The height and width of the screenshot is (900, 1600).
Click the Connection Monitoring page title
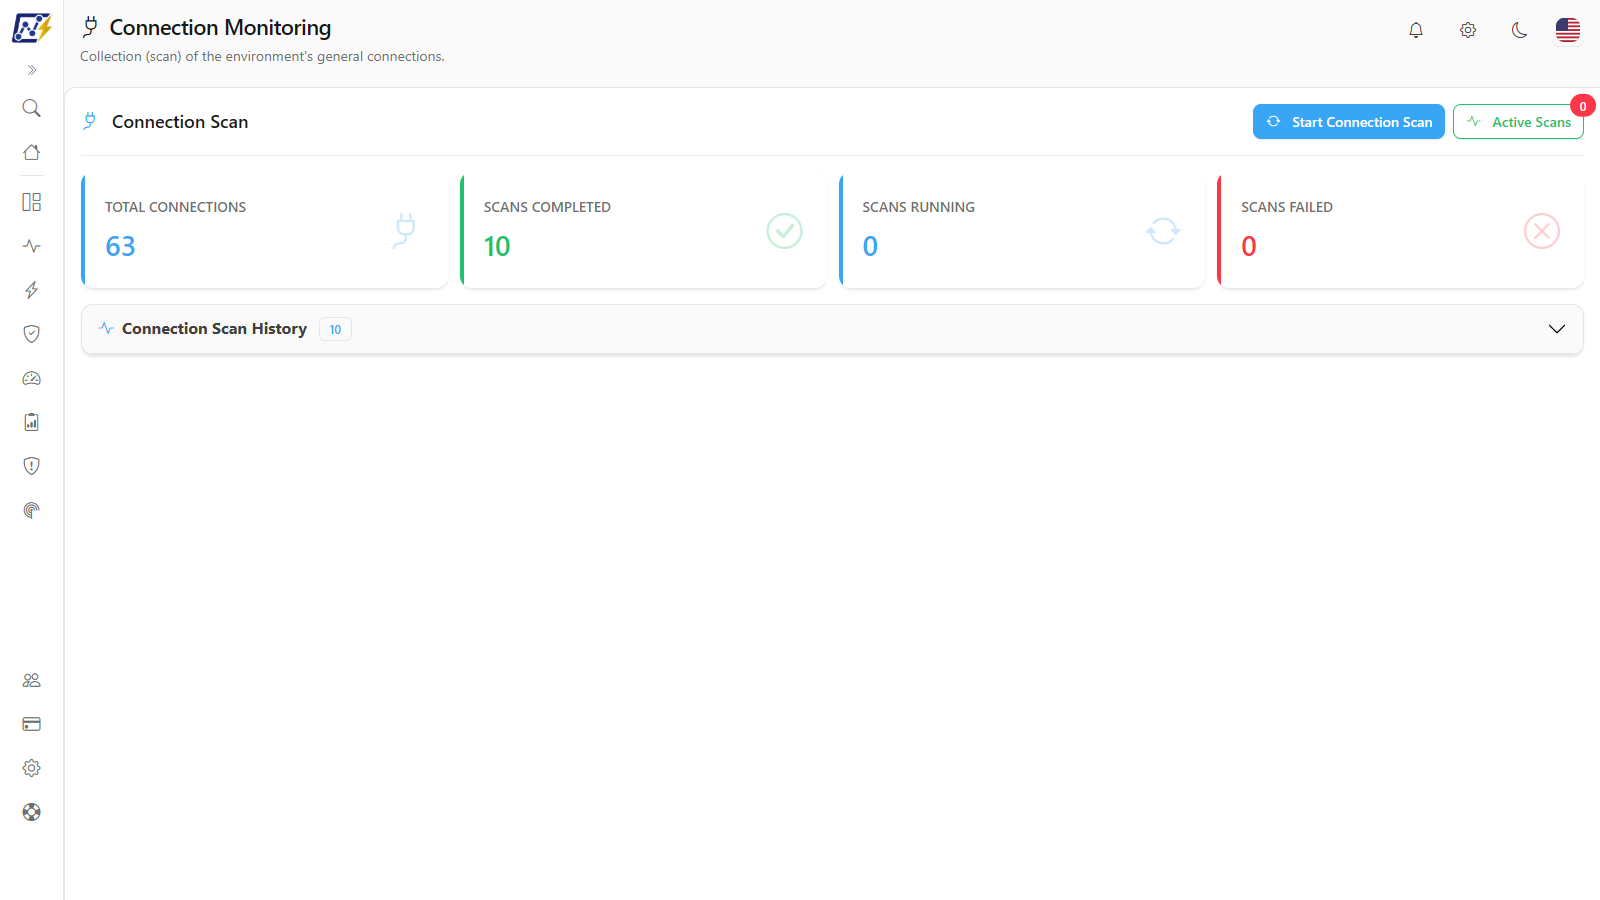(220, 28)
